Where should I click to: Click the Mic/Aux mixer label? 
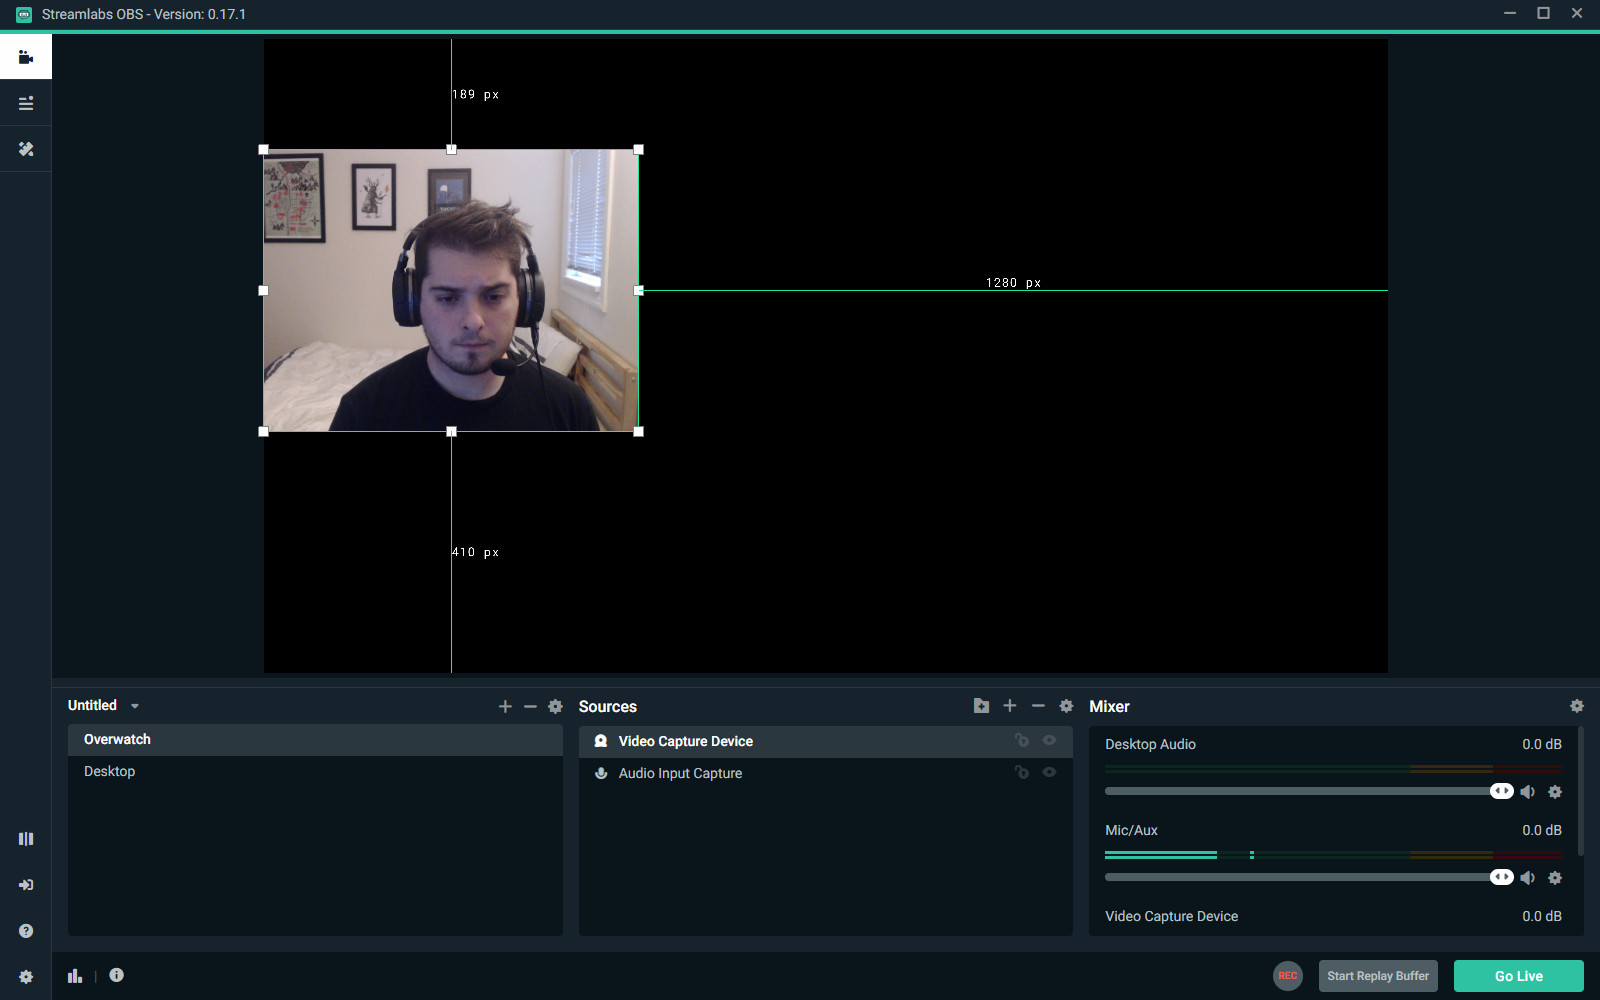pyautogui.click(x=1131, y=831)
